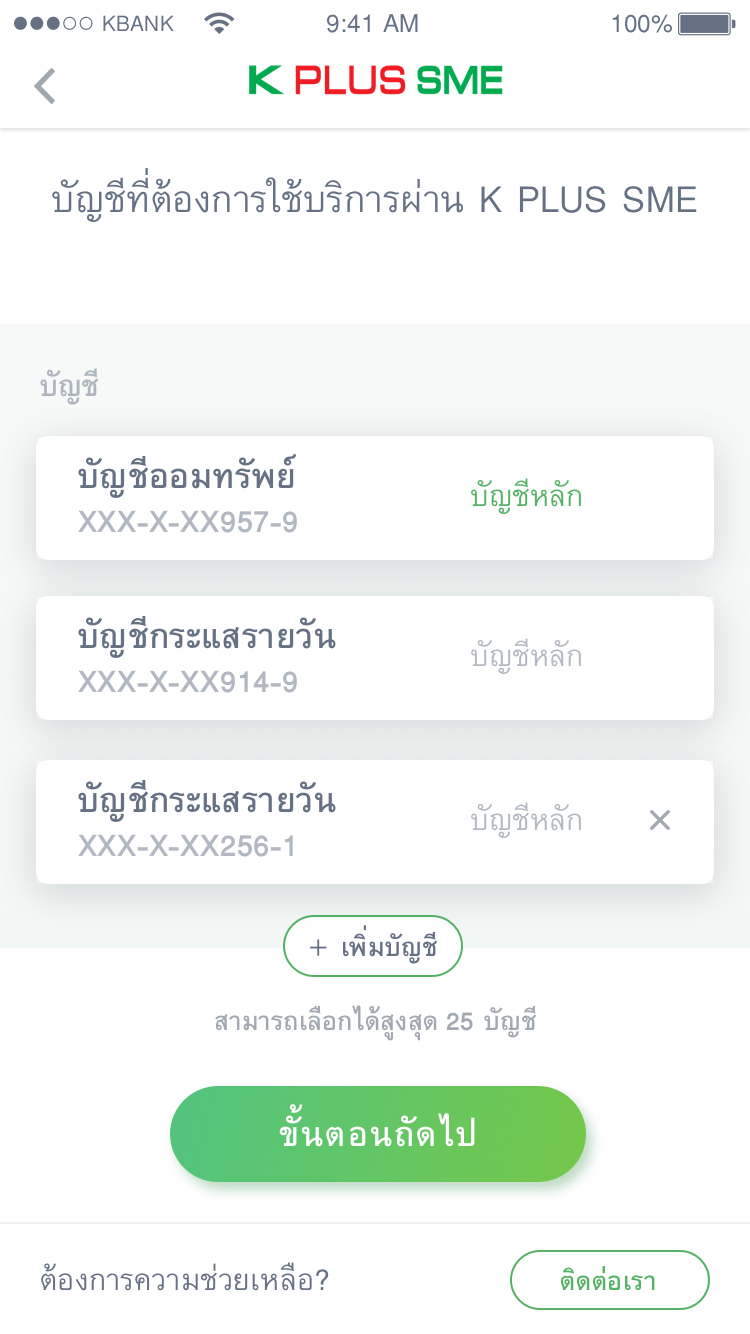750x1334 pixels.
Task: Tap the K PLUS SME logo
Action: (375, 80)
